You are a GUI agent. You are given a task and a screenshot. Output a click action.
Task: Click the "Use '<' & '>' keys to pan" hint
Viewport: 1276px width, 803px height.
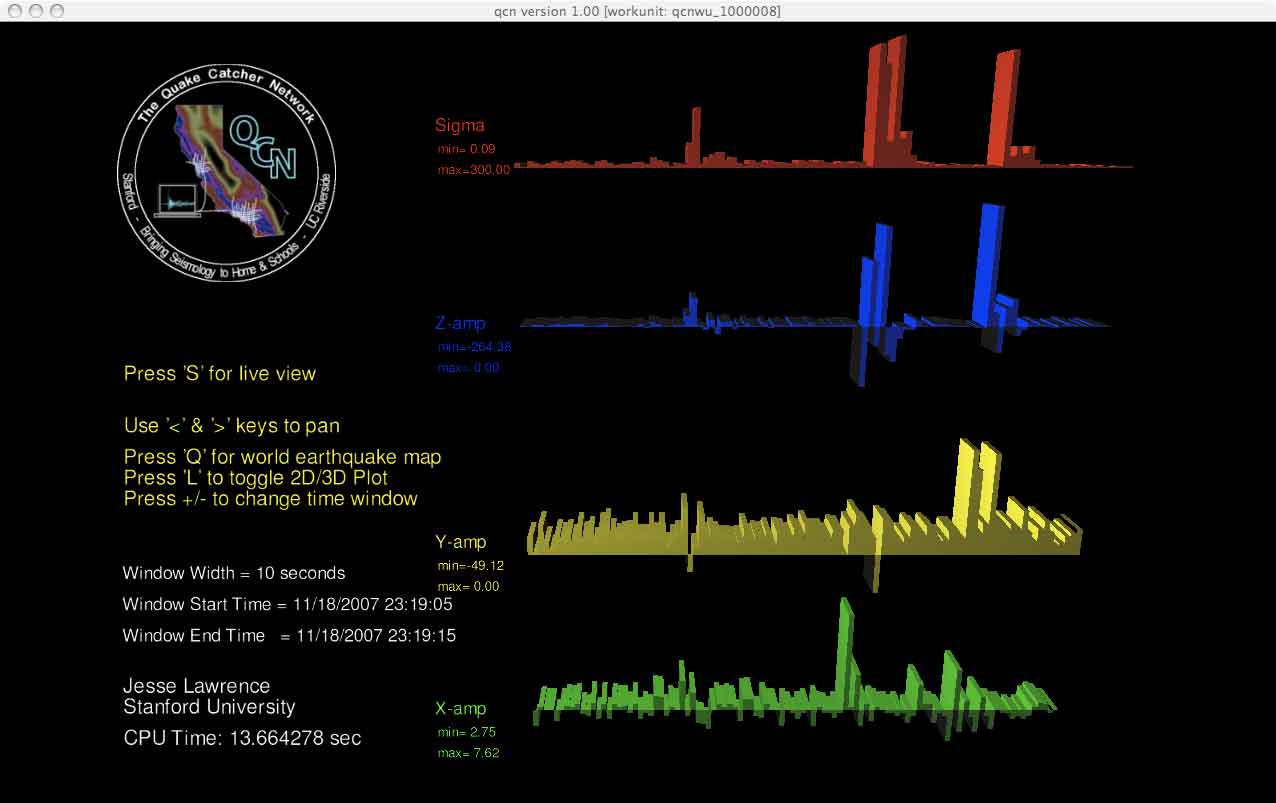coord(231,426)
